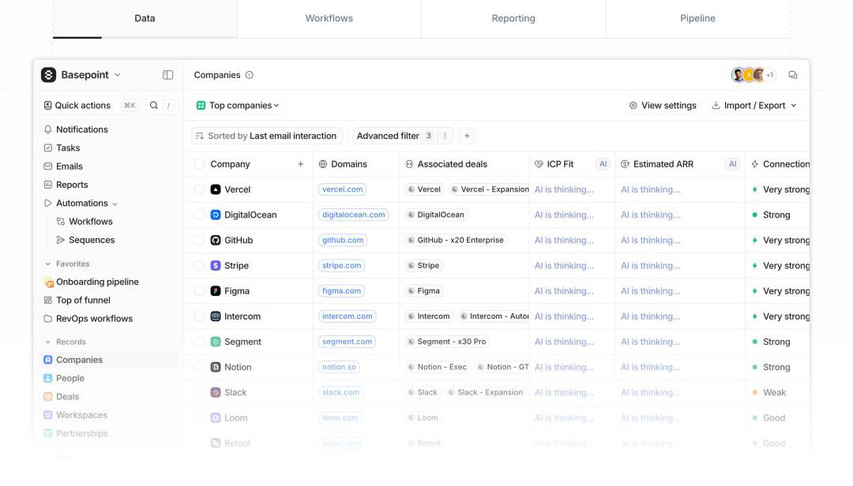Tick the Vercel row checkbox
This screenshot has height=486, width=853.
click(x=199, y=189)
